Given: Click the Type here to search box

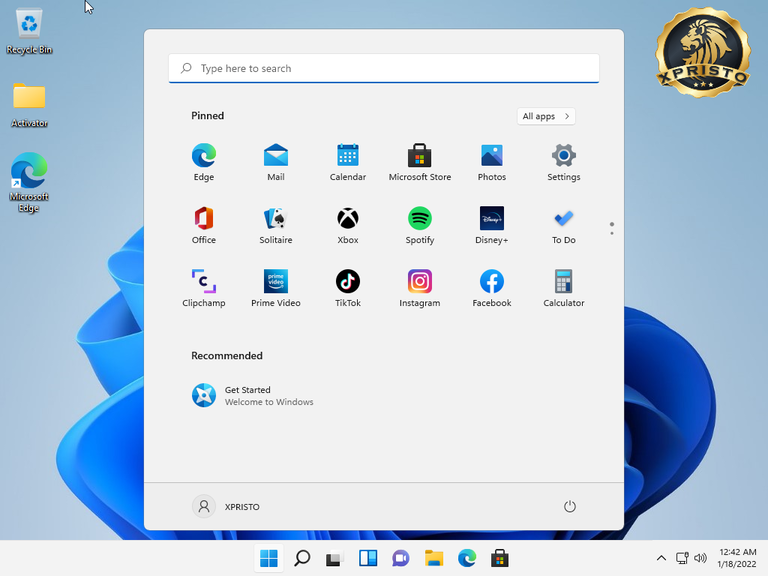Looking at the screenshot, I should (384, 68).
